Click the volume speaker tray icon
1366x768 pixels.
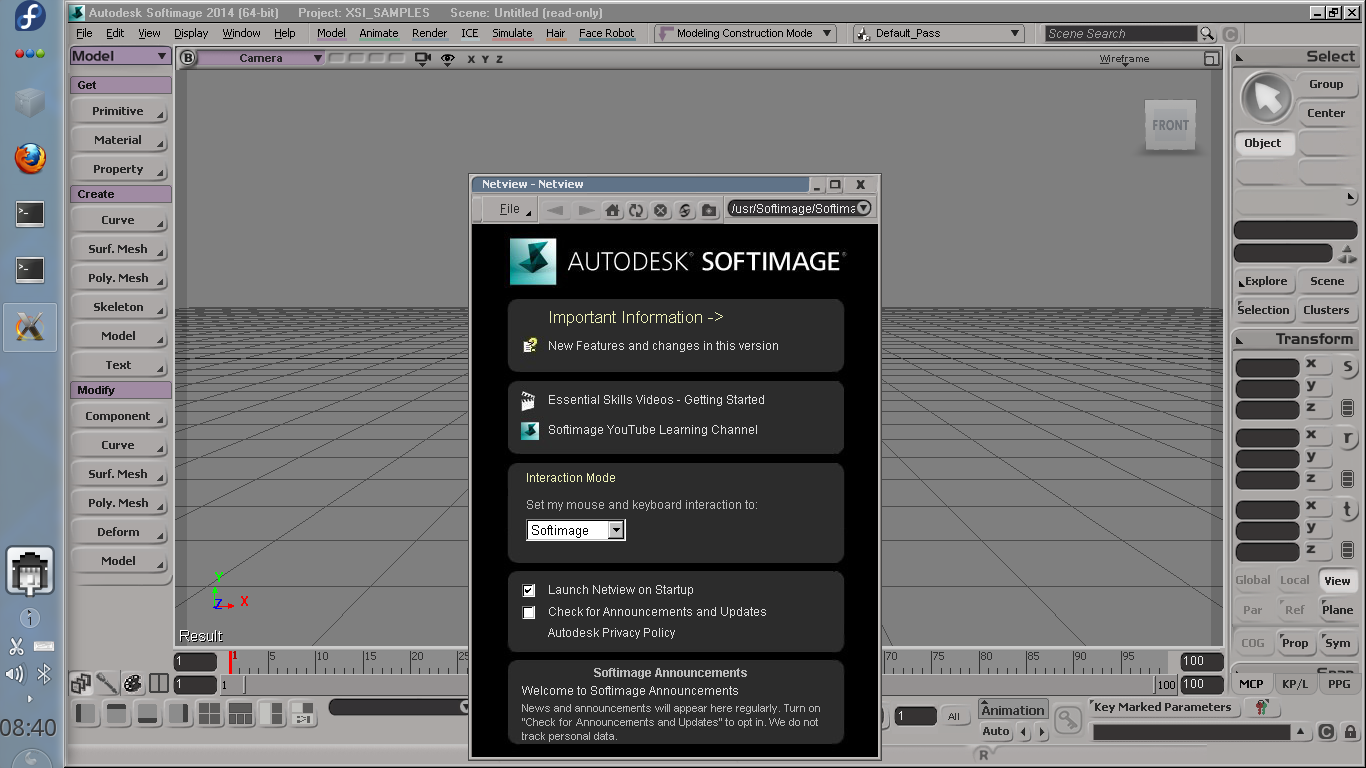[x=15, y=674]
